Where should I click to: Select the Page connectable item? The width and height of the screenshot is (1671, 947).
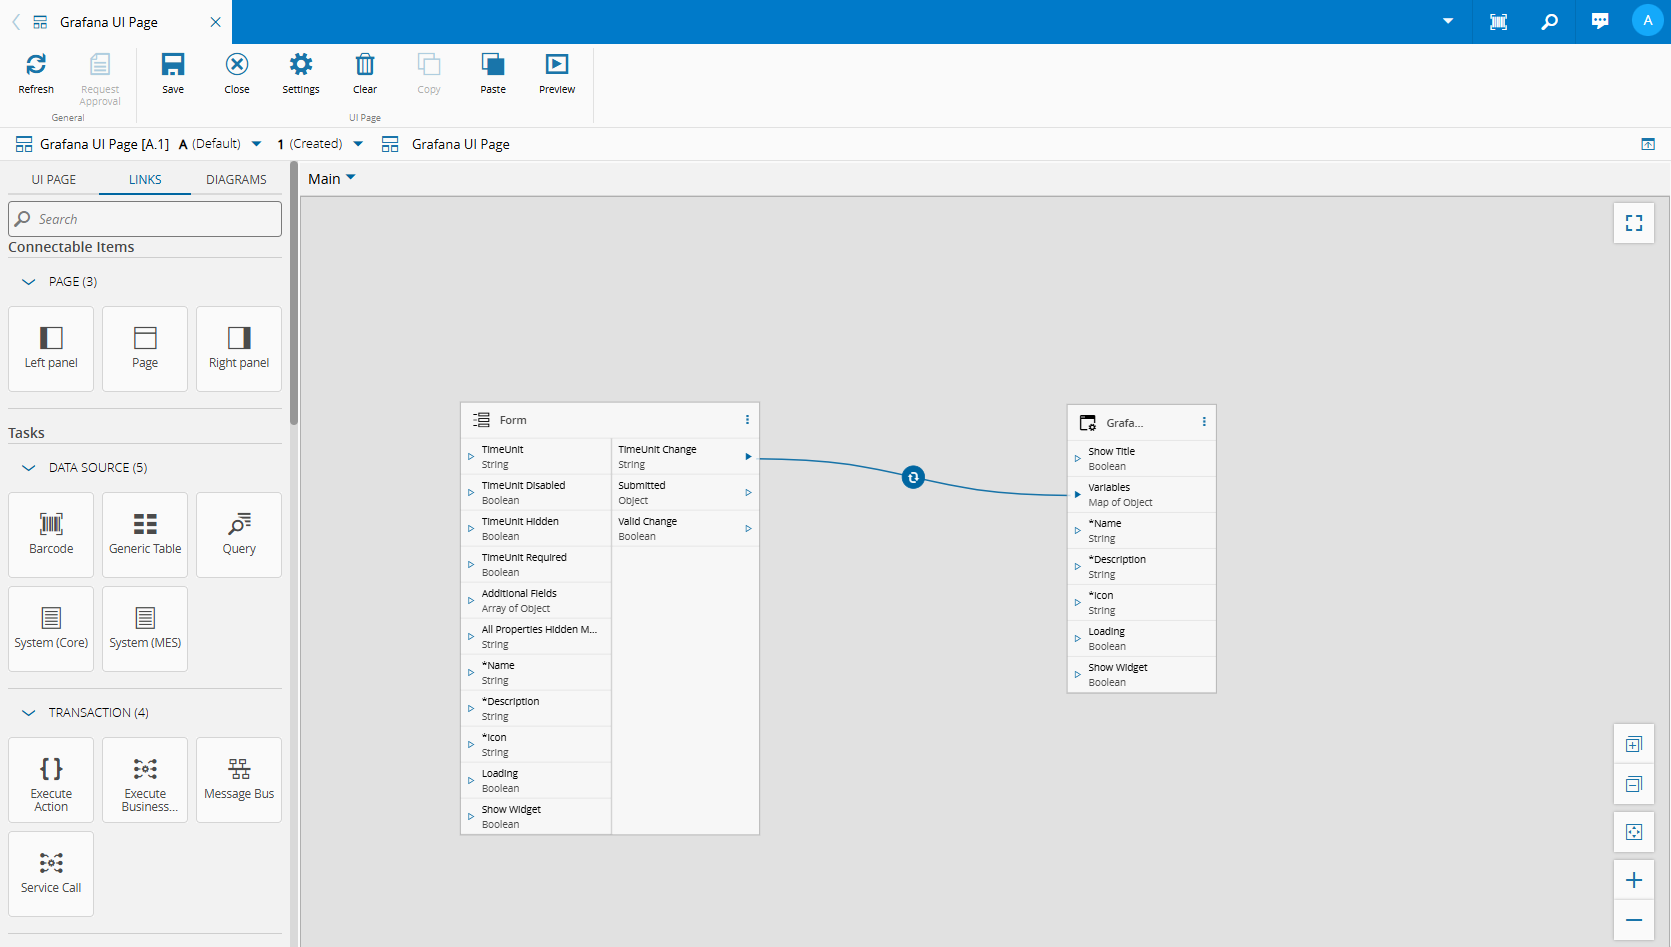145,349
